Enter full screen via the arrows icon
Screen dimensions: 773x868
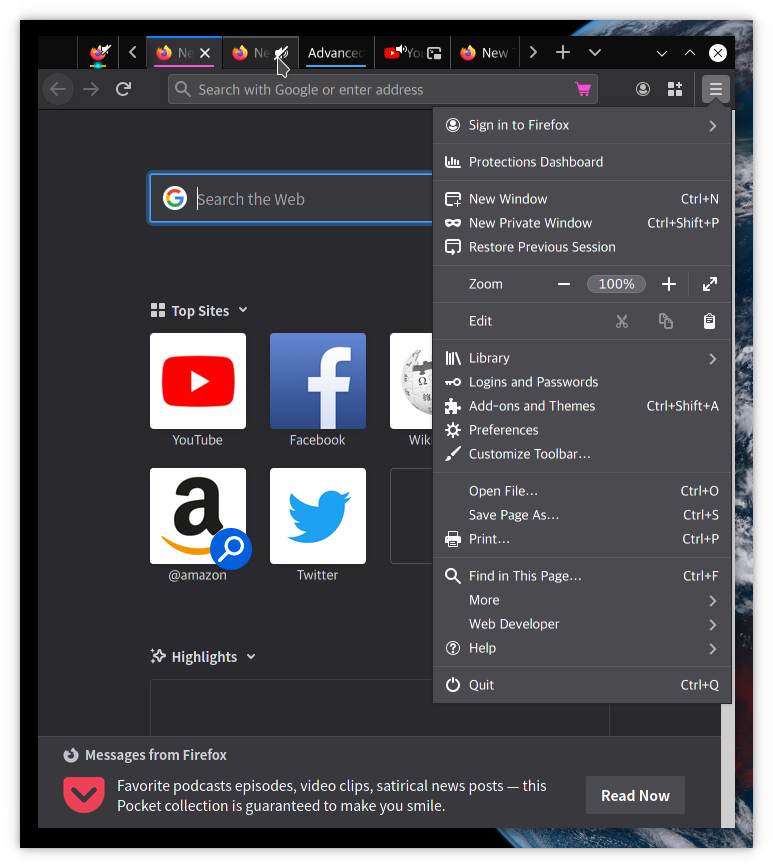point(710,284)
